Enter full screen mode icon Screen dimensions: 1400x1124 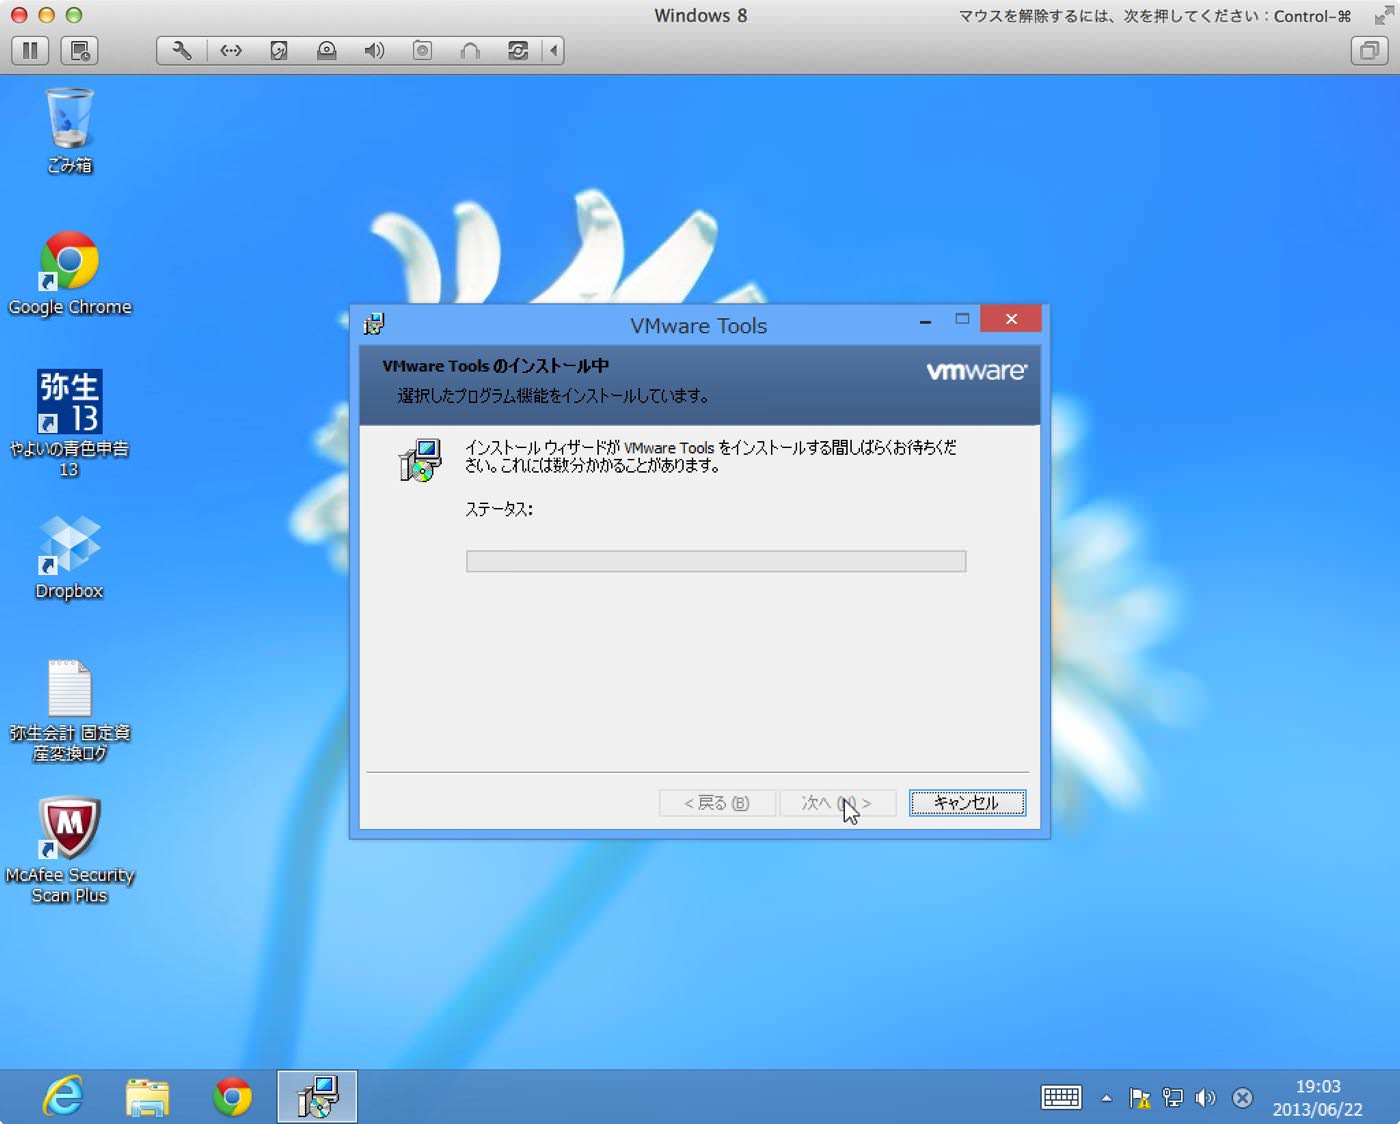click(1384, 15)
